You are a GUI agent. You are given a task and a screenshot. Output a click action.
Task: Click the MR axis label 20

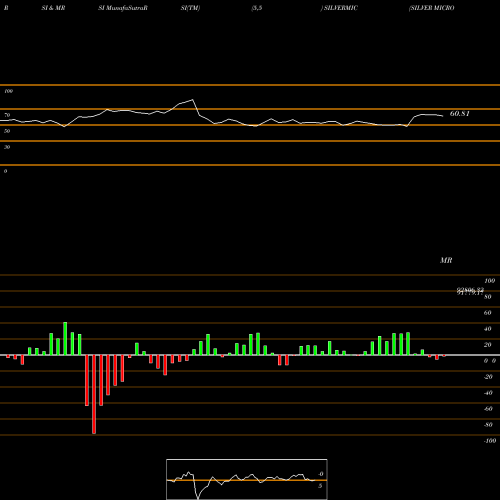point(487,345)
